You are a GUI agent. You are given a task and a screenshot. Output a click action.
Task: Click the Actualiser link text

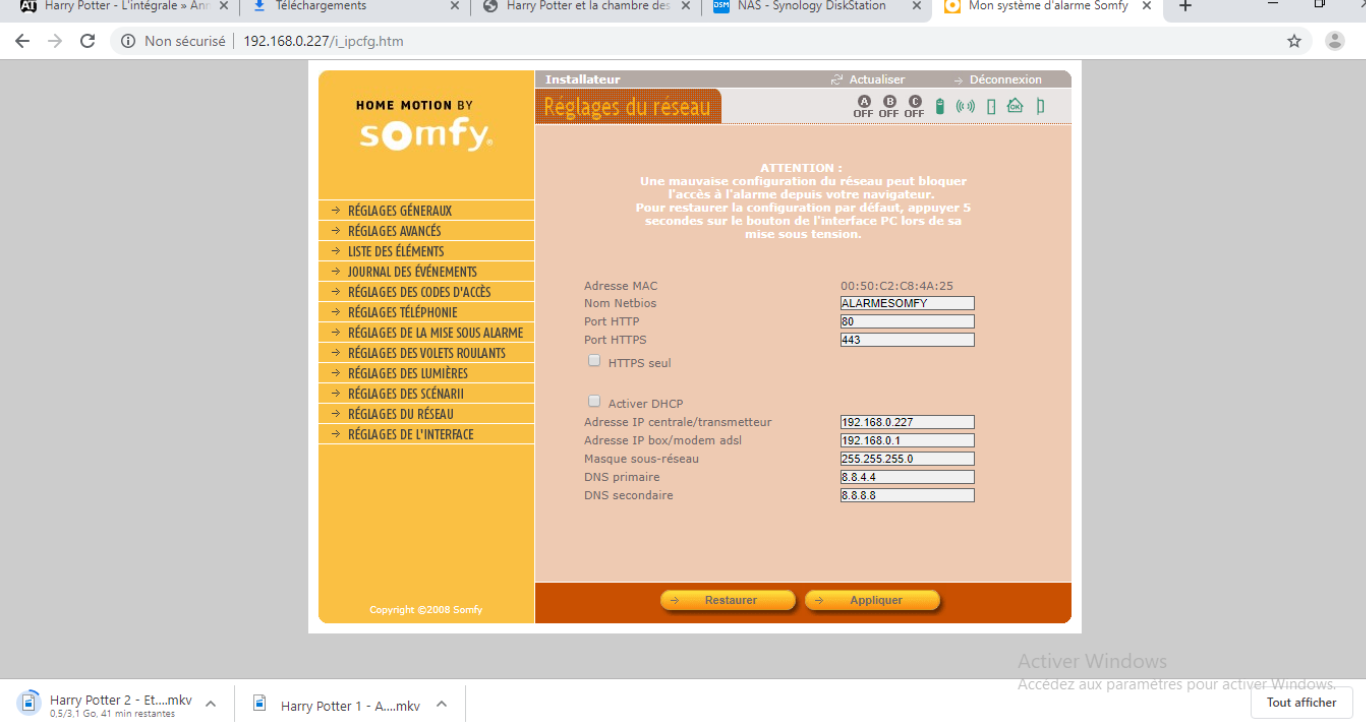(877, 80)
